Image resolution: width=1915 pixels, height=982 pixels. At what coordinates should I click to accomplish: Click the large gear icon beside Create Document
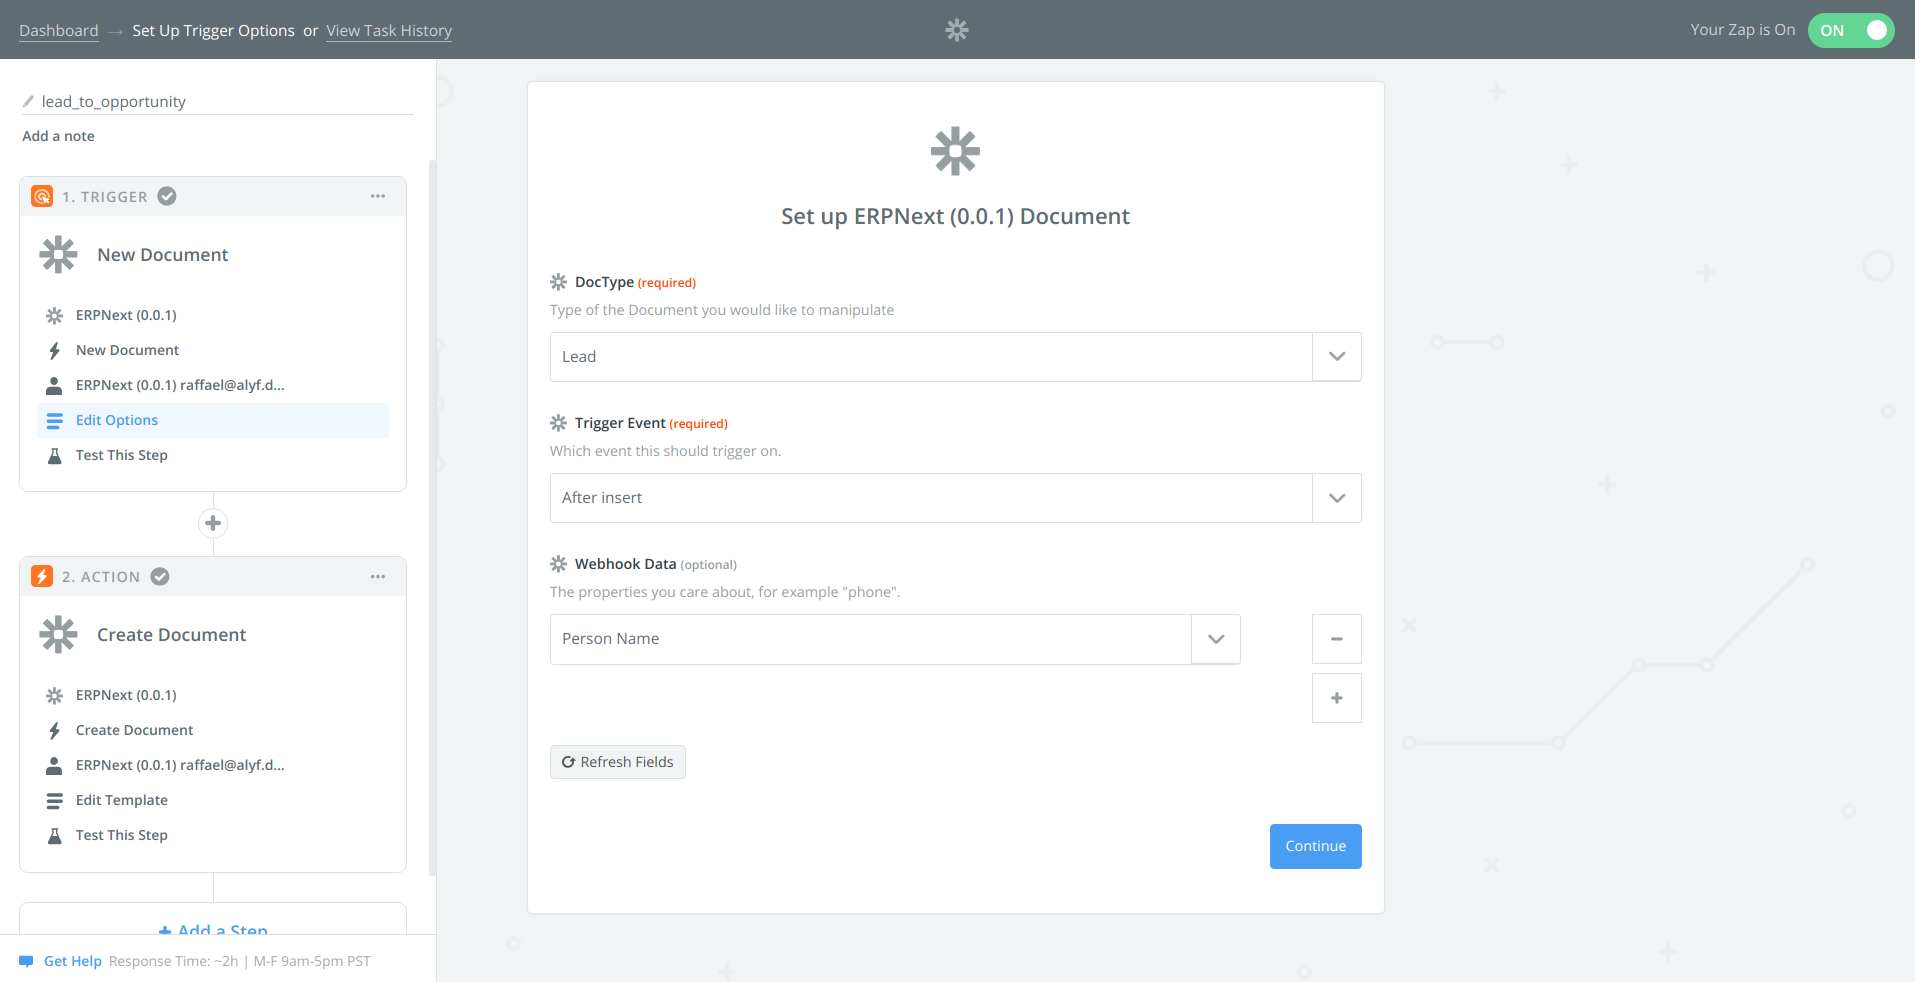[x=58, y=634]
